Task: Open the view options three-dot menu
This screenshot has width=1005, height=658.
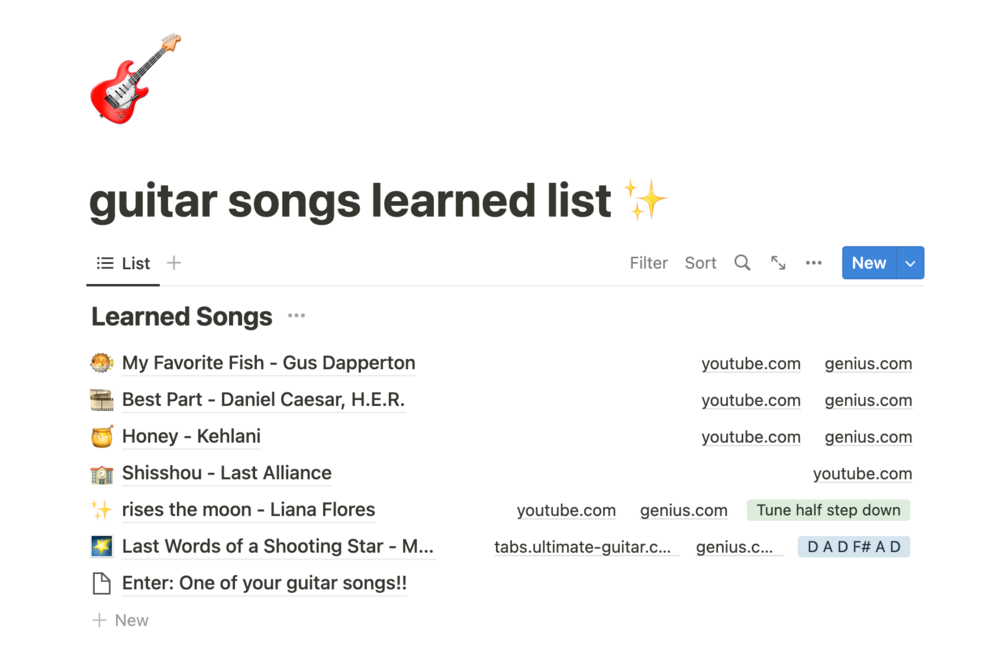Action: tap(814, 263)
